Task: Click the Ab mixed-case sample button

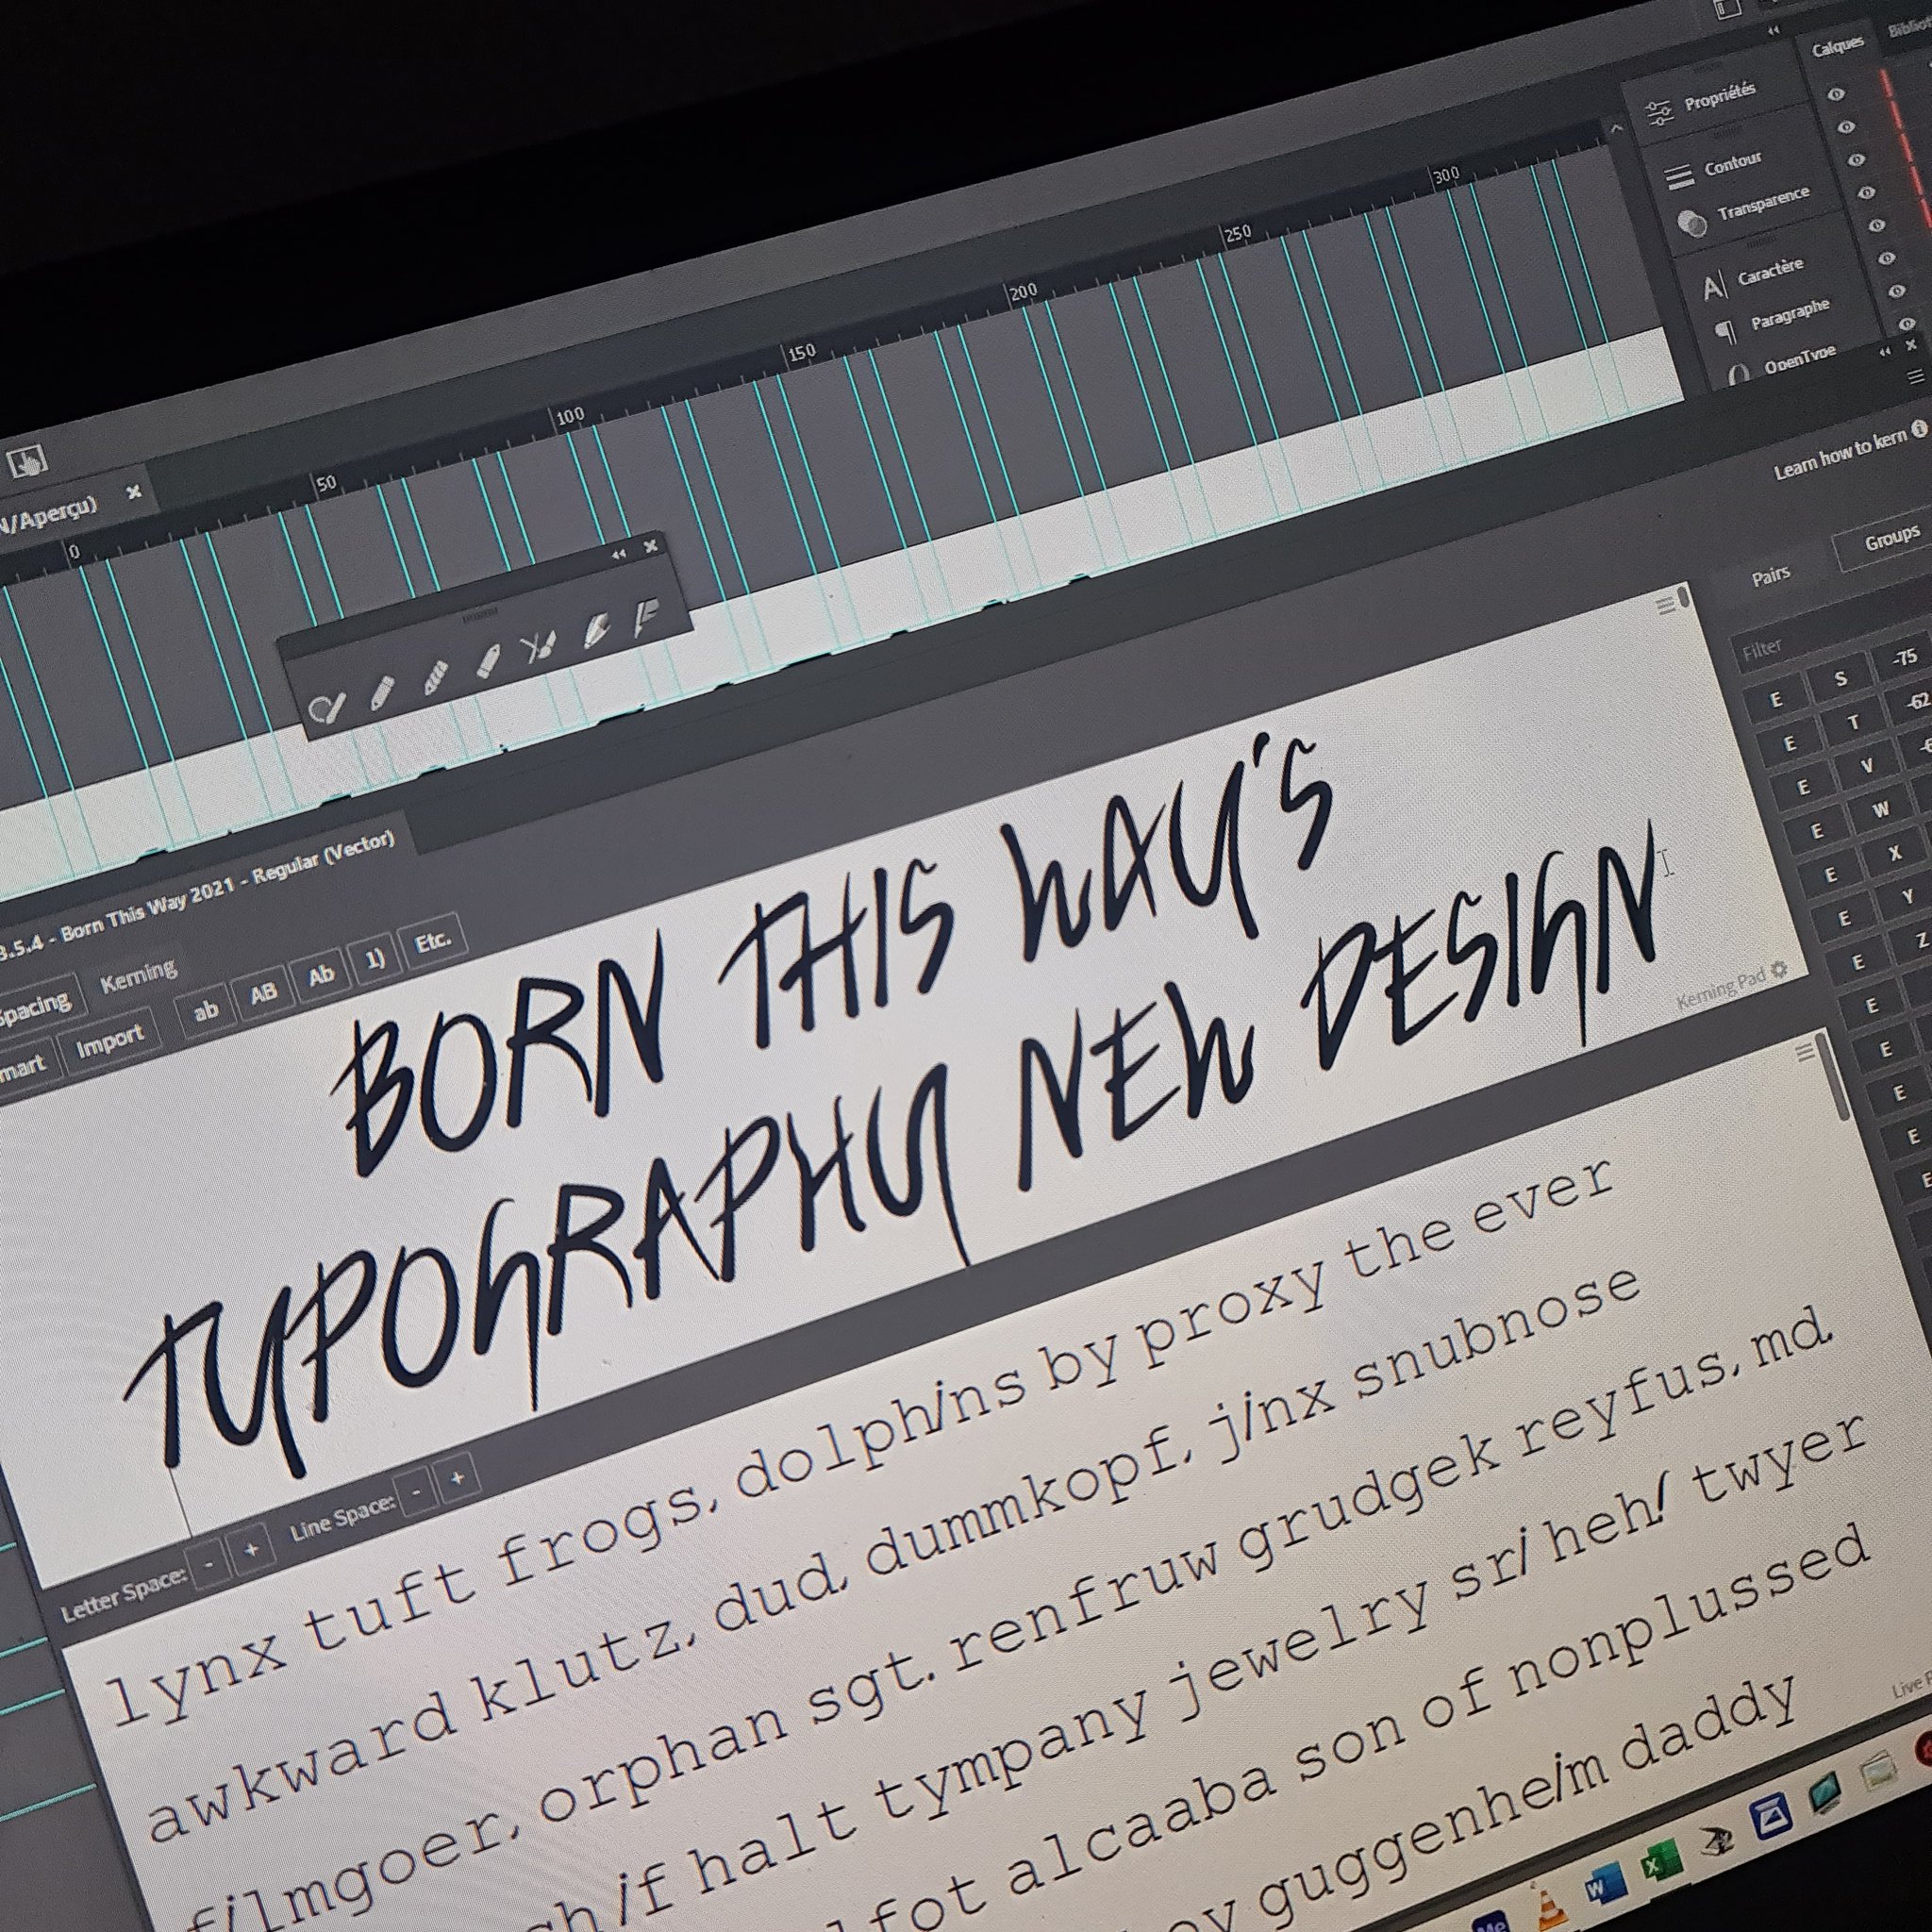Action: point(321,976)
